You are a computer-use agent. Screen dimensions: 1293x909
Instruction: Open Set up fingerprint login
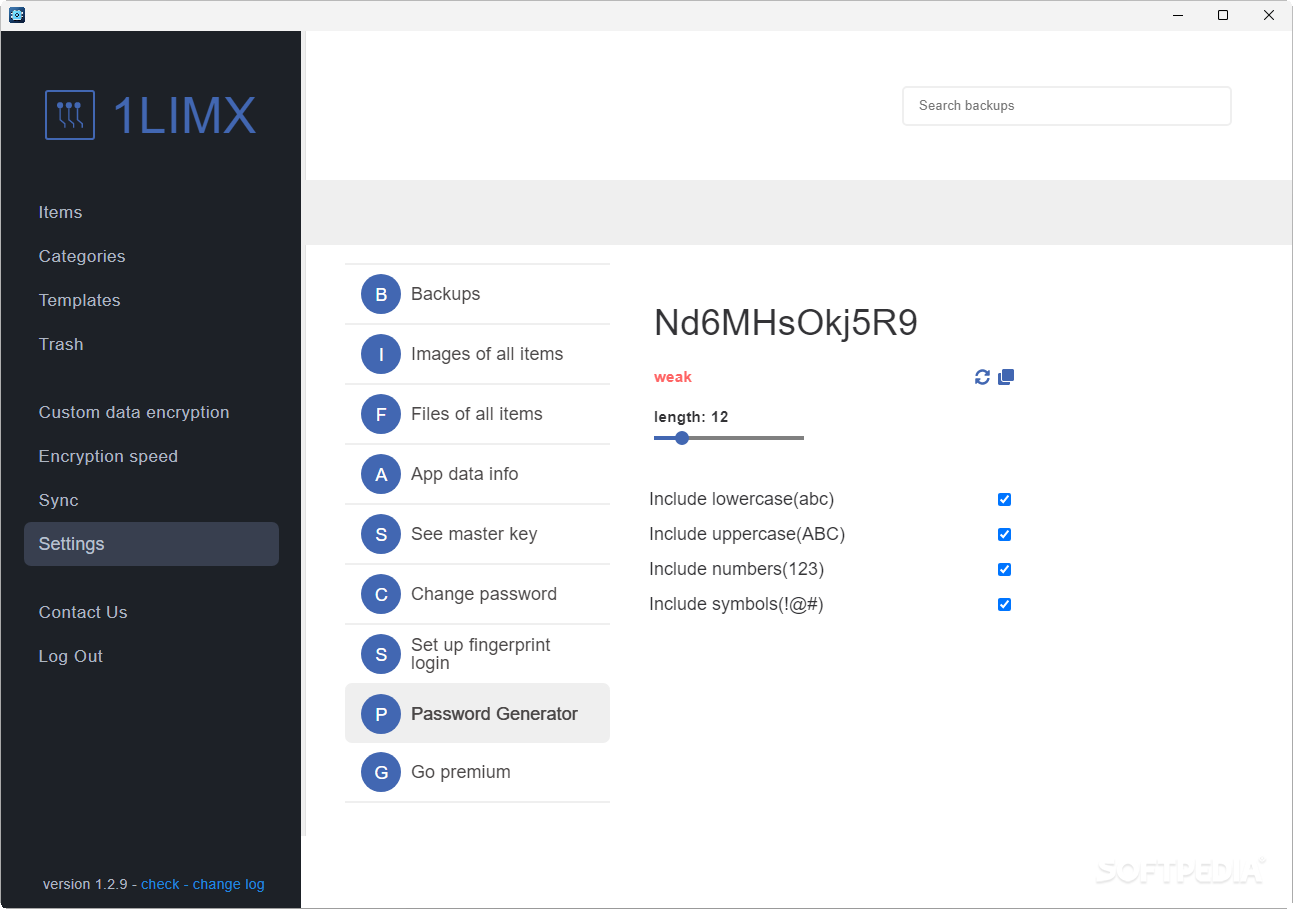[477, 654]
